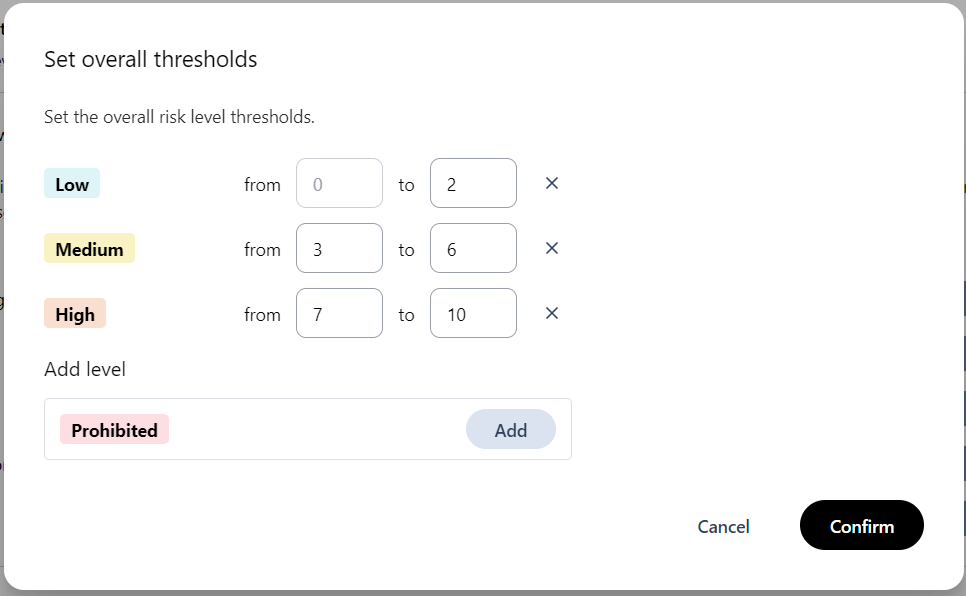This screenshot has height=596, width=966.
Task: Focus the High 'to' field showing 10
Action: pyautogui.click(x=473, y=314)
